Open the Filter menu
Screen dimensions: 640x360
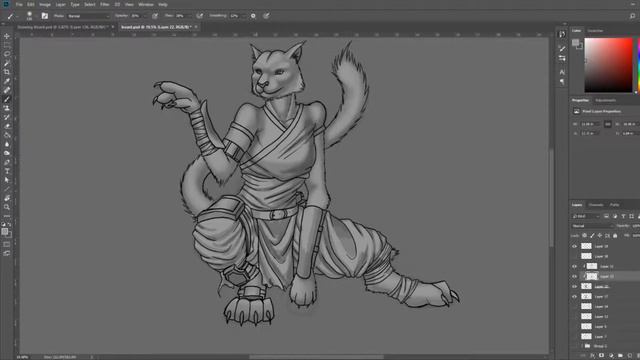(105, 4)
